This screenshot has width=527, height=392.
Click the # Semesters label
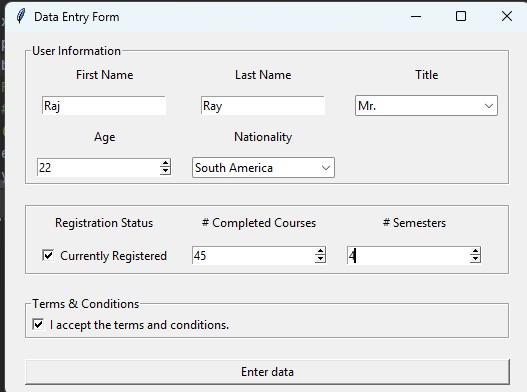pos(414,223)
